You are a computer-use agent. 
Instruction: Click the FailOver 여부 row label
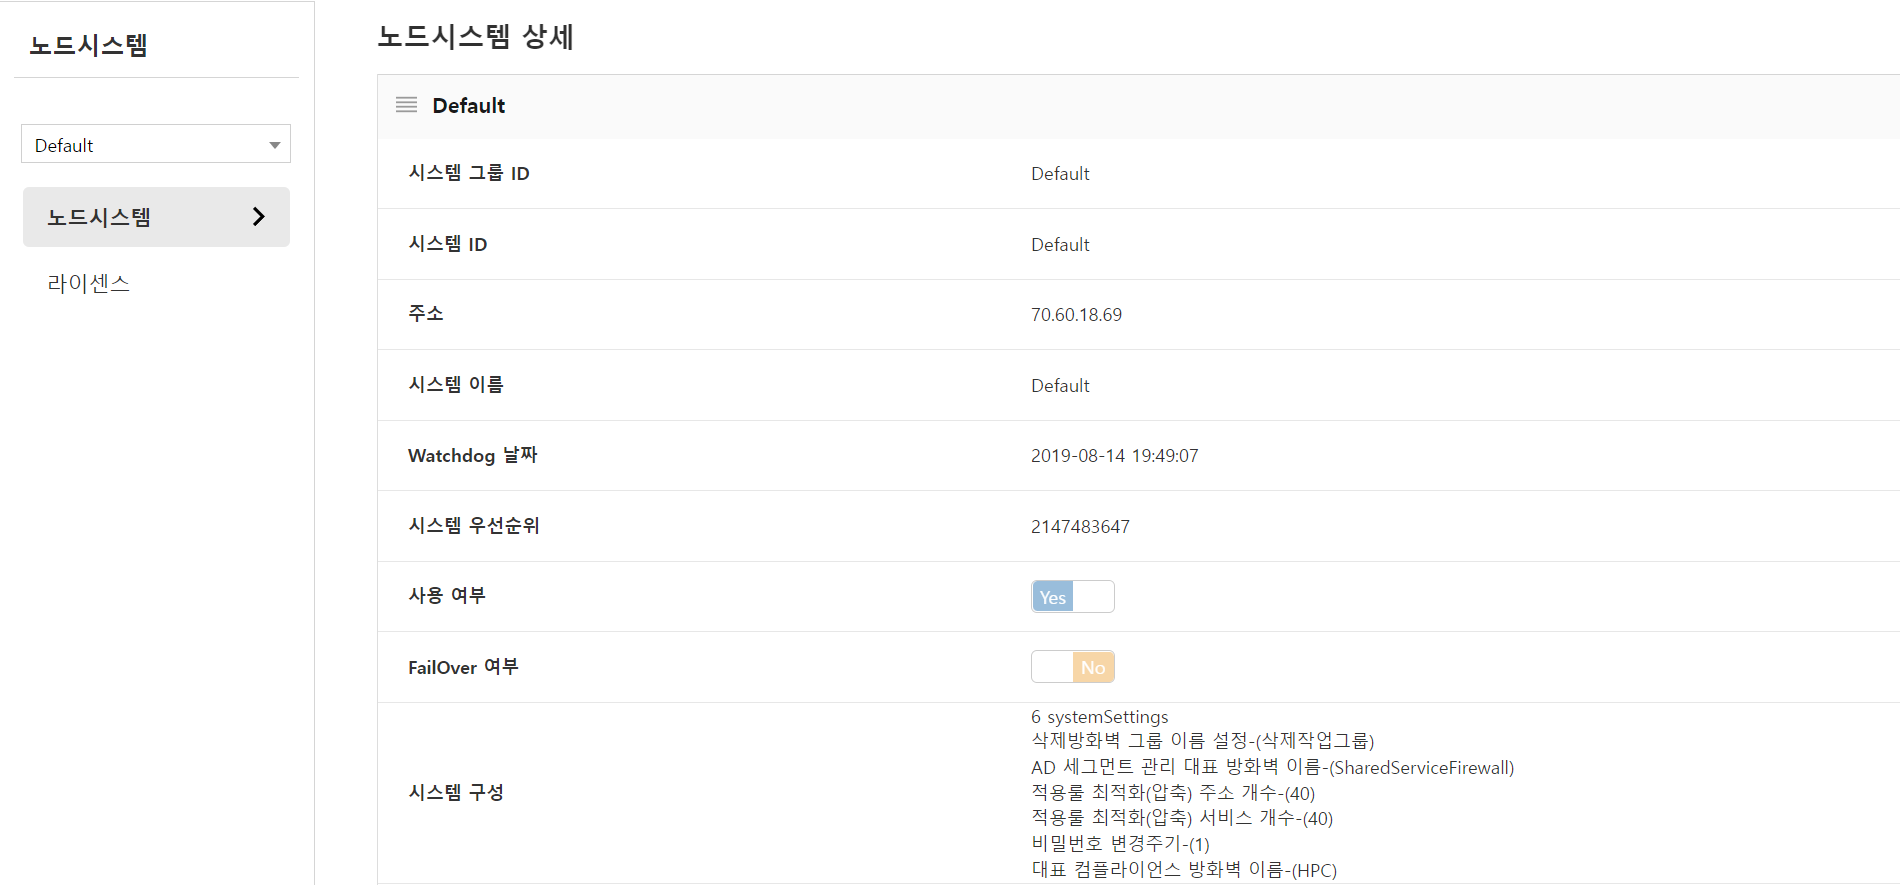[463, 667]
